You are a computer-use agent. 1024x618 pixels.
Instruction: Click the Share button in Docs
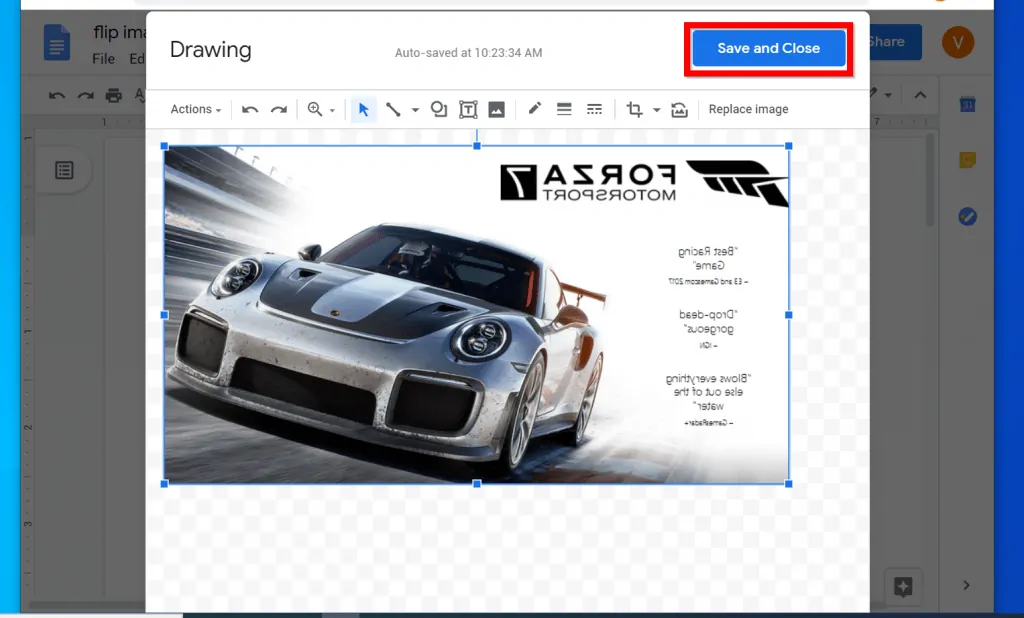[x=895, y=42]
